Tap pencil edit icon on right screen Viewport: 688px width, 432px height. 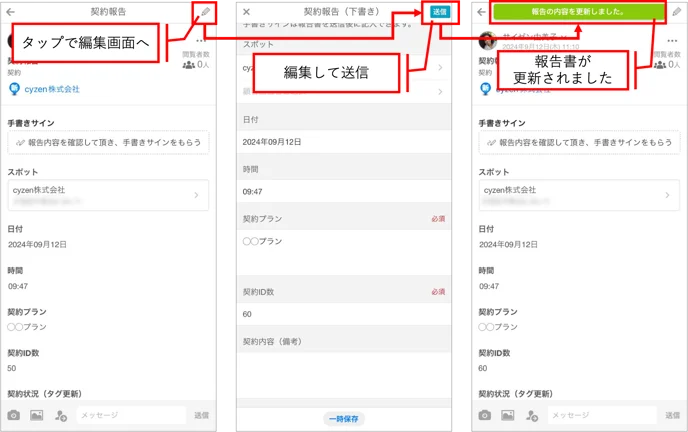677,12
